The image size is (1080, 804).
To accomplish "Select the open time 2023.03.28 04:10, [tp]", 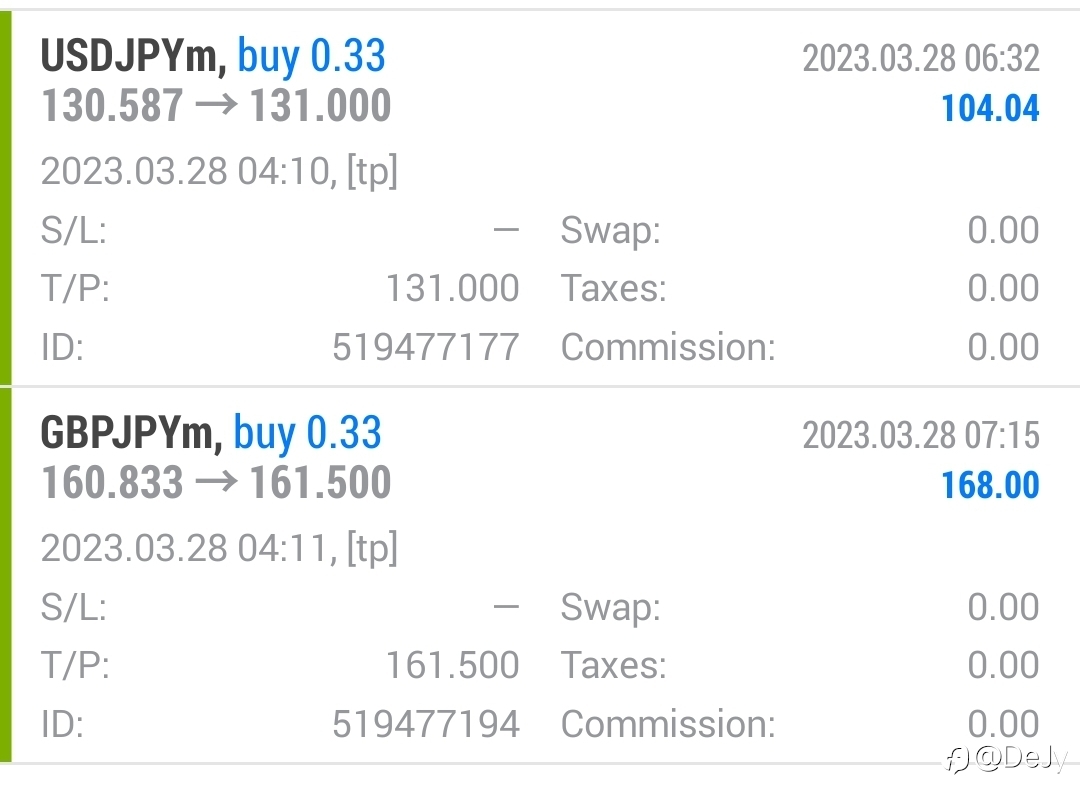I will (219, 171).
